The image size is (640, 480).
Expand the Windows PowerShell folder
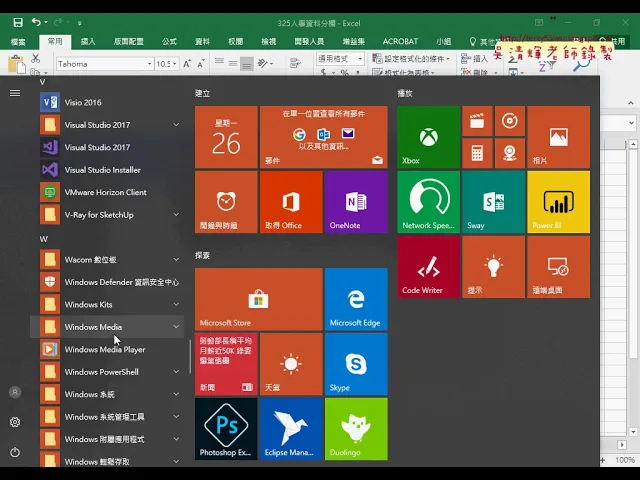(x=176, y=372)
